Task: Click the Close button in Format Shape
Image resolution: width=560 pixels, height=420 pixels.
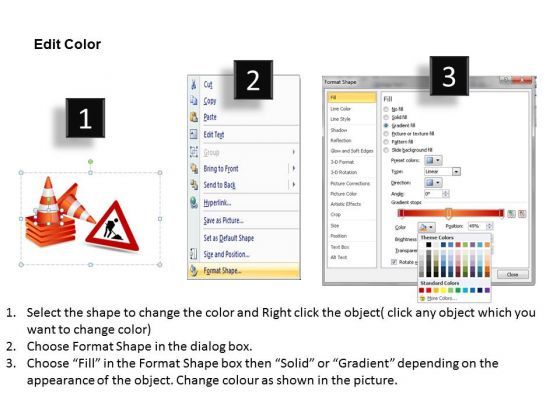Action: [512, 274]
